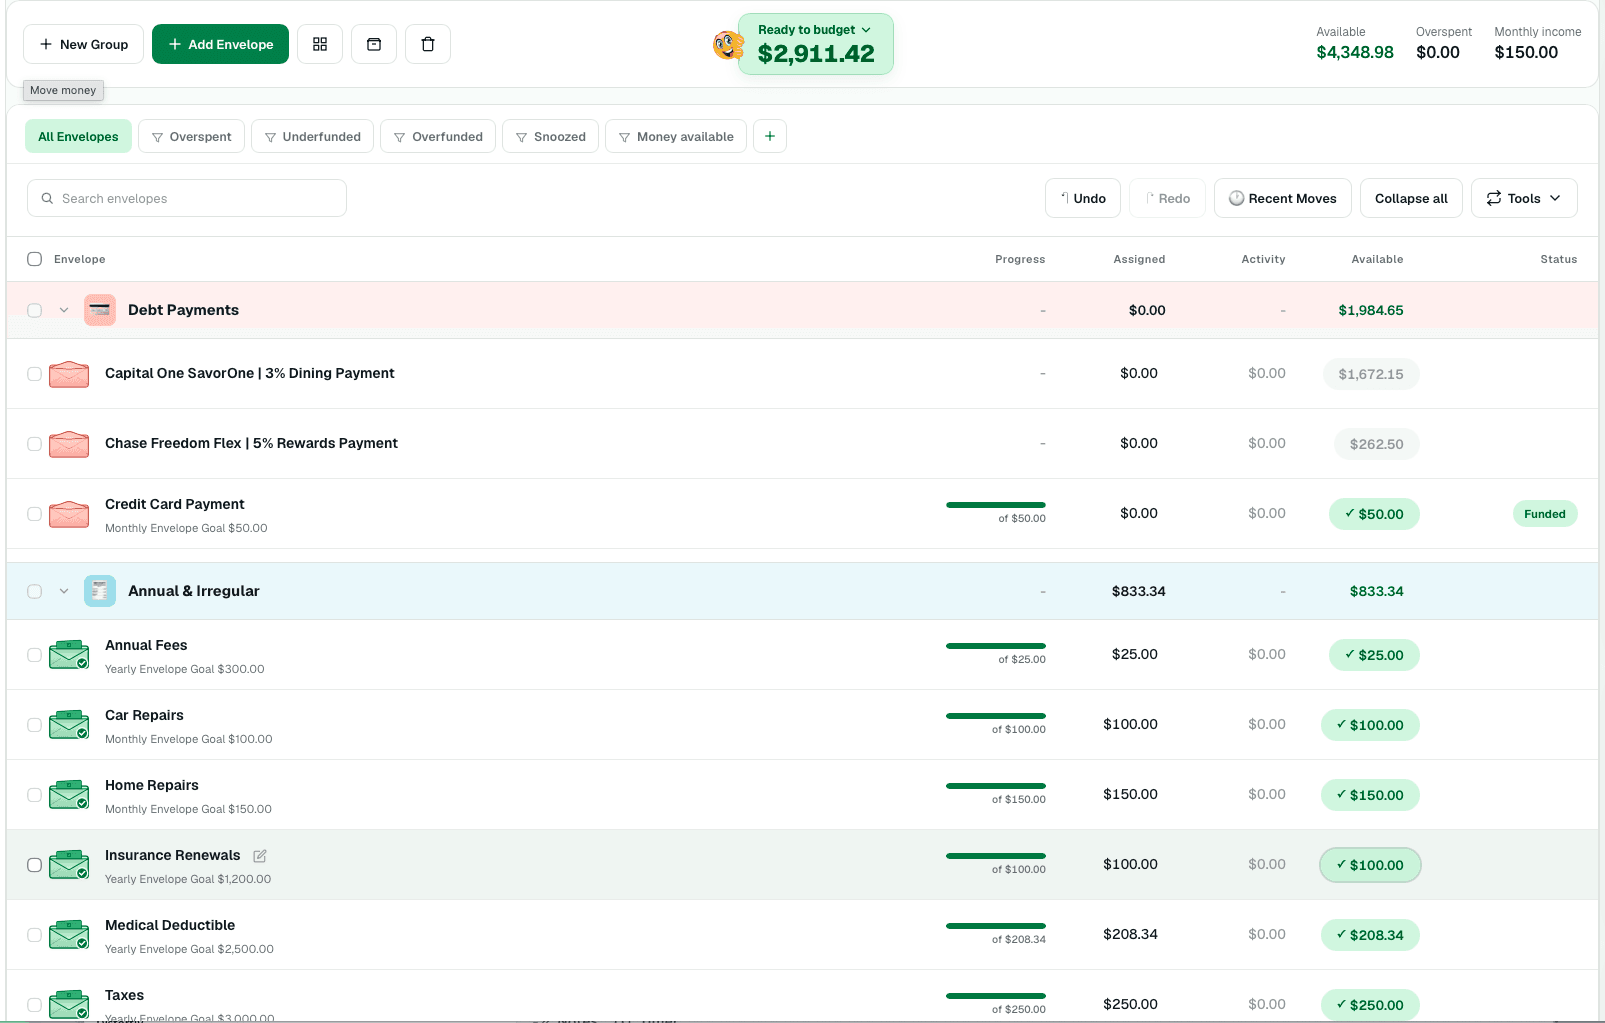1605x1023 pixels.
Task: Open Credit Card Payment $50.00 available pill
Action: pyautogui.click(x=1374, y=514)
